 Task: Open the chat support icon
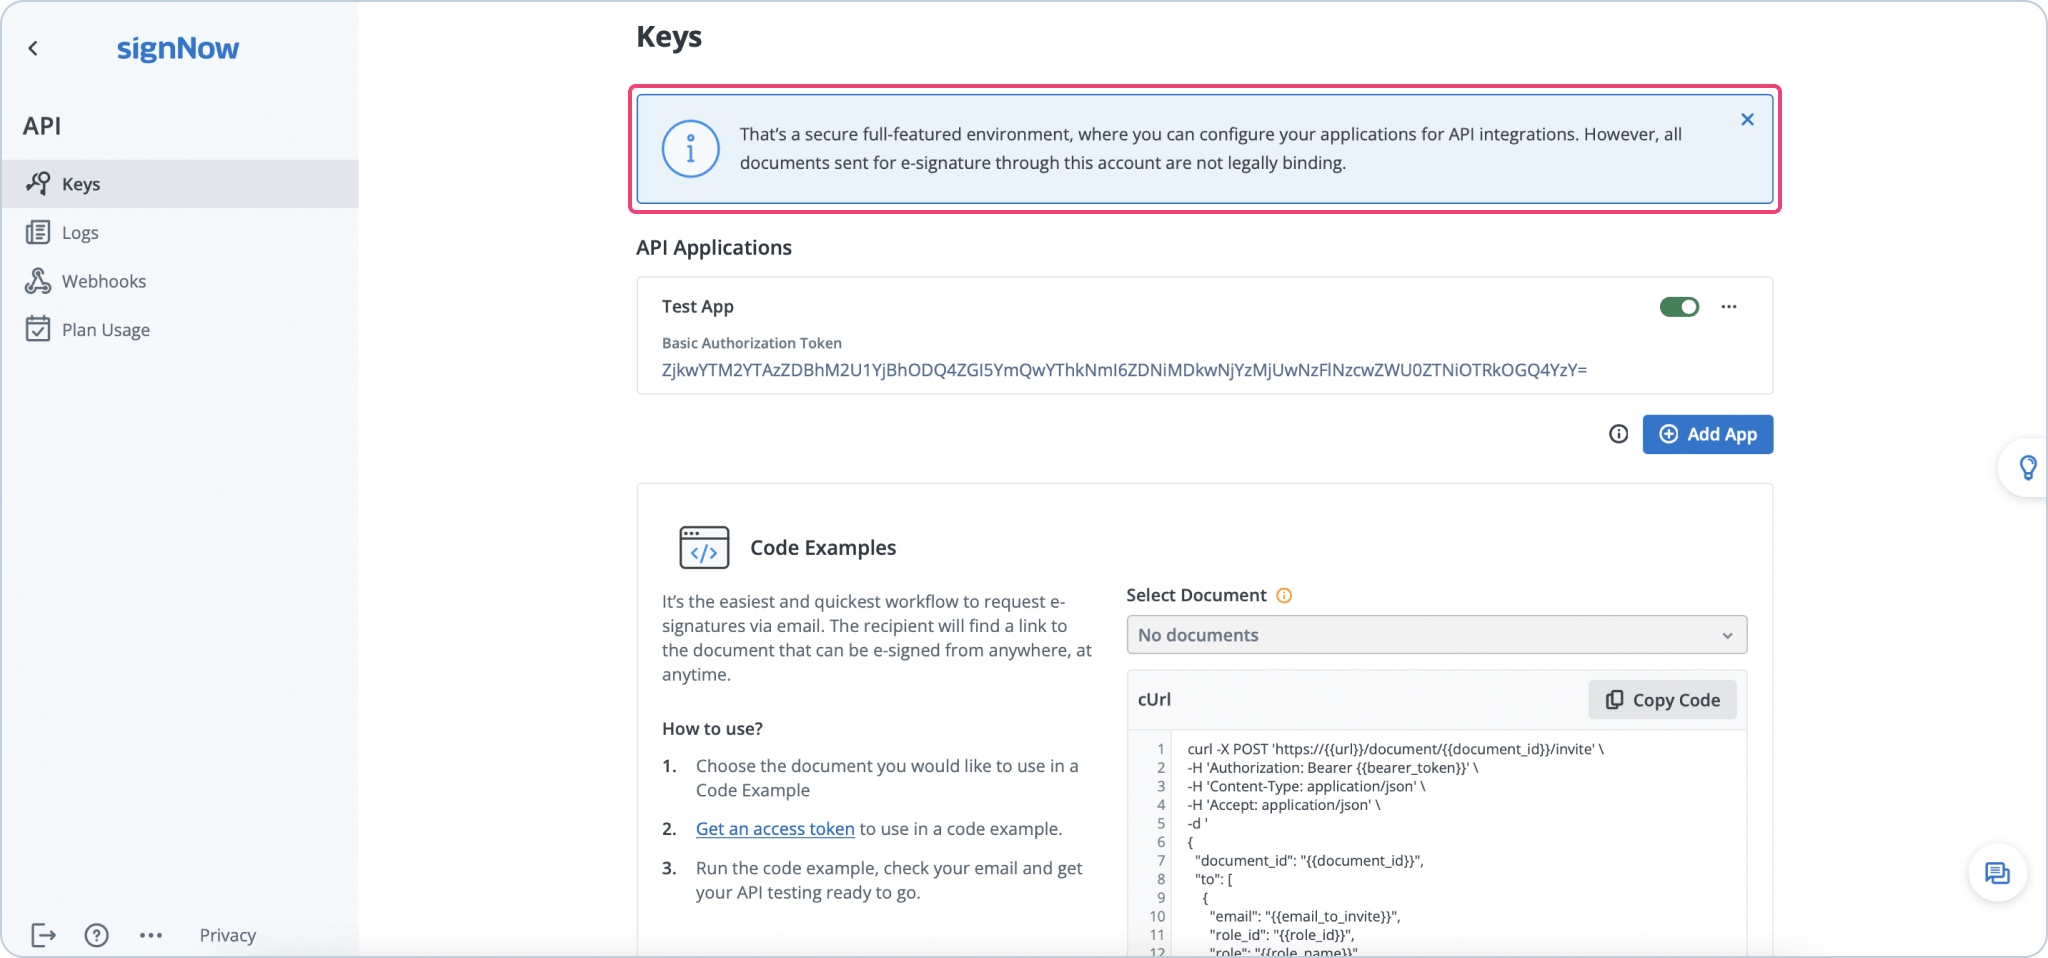(1997, 873)
